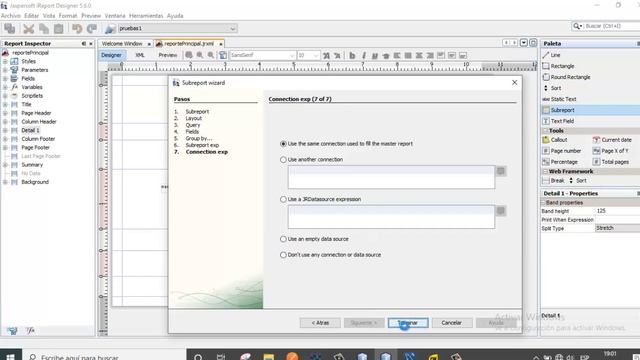Image resolution: width=640 pixels, height=360 pixels.
Task: Click the Copy toolbar icon
Action: click(44, 29)
